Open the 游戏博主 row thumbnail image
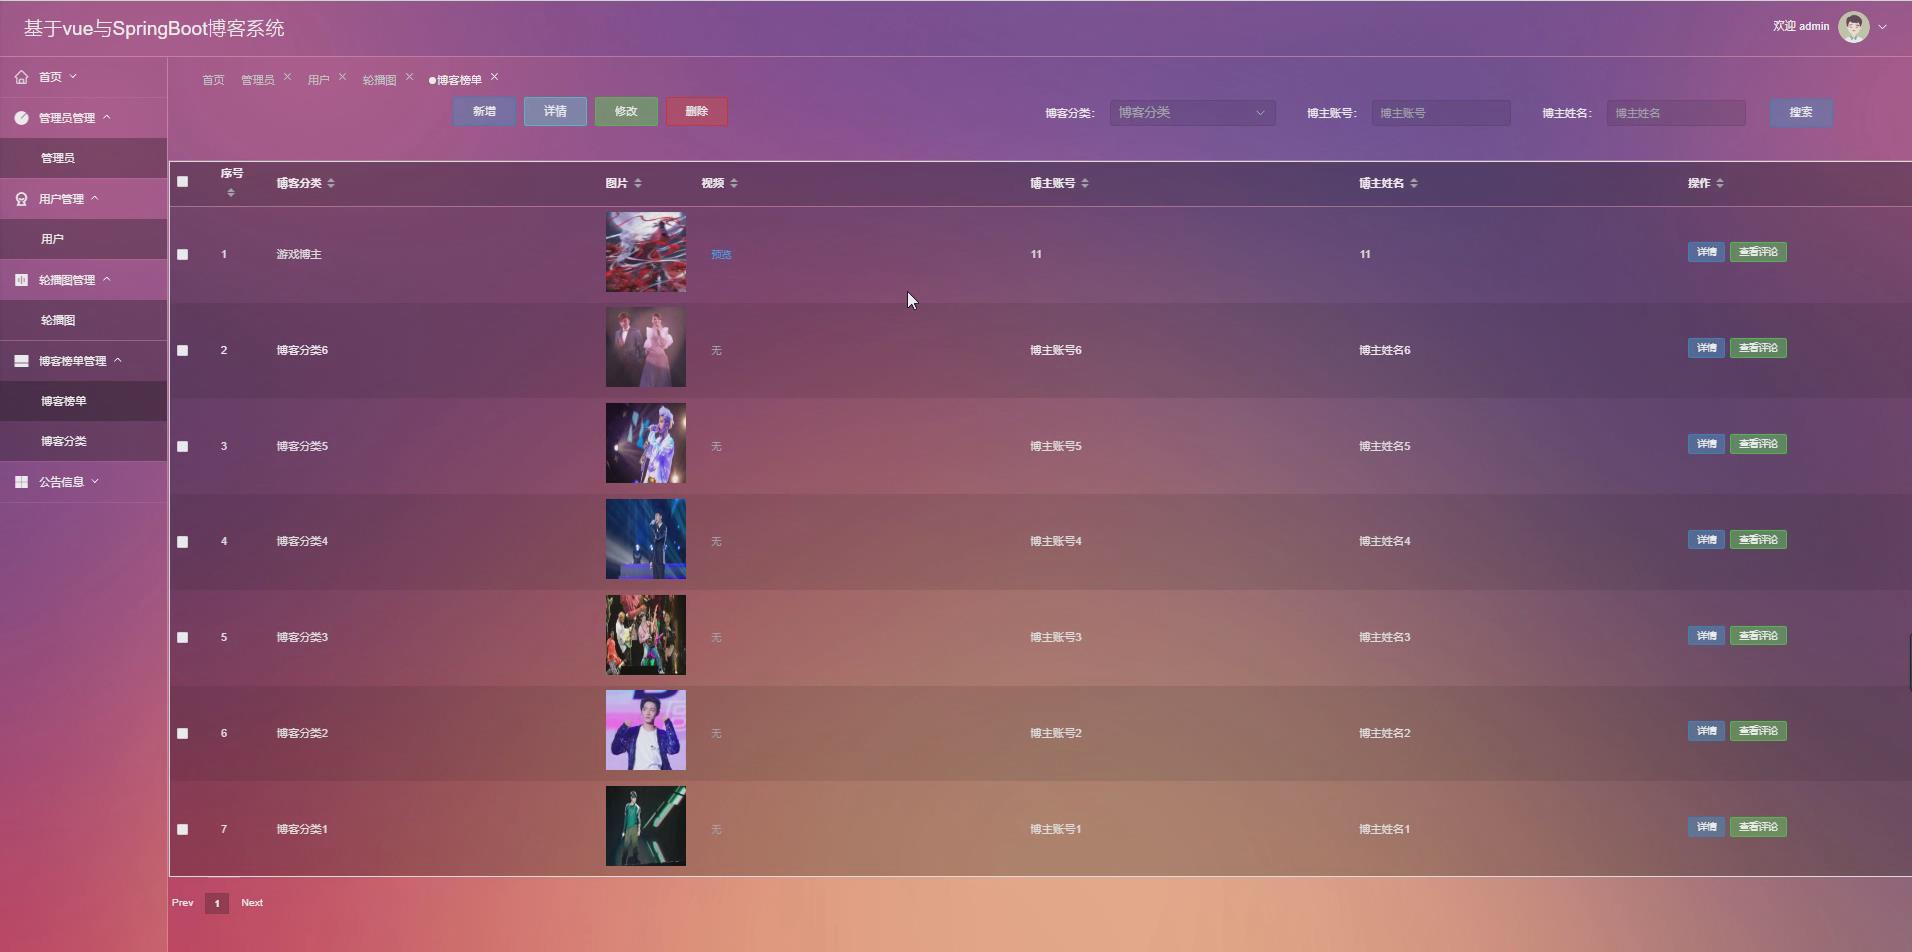This screenshot has height=952, width=1912. click(646, 252)
